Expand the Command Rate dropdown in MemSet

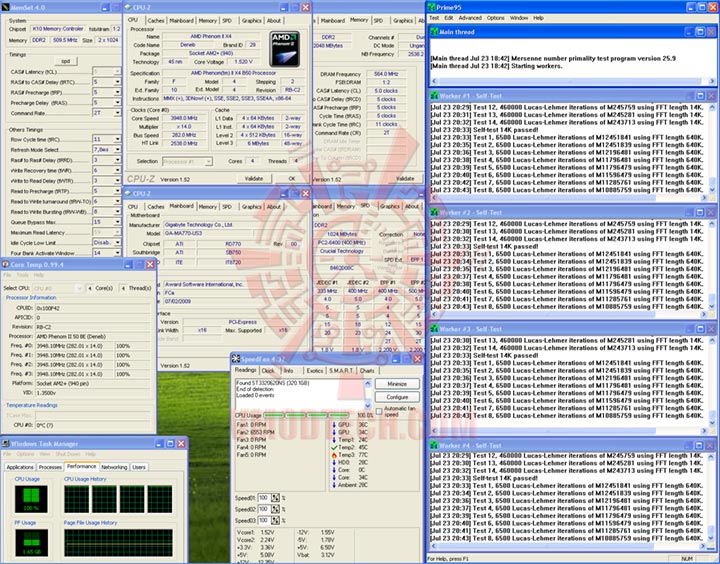click(117, 113)
